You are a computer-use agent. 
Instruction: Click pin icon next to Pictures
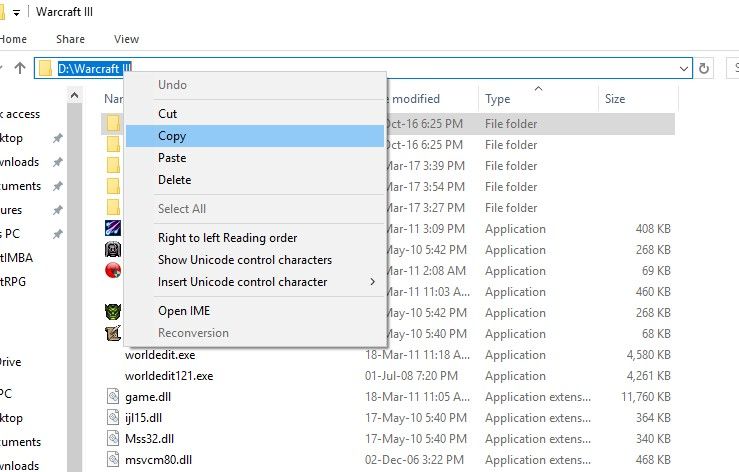(57, 210)
